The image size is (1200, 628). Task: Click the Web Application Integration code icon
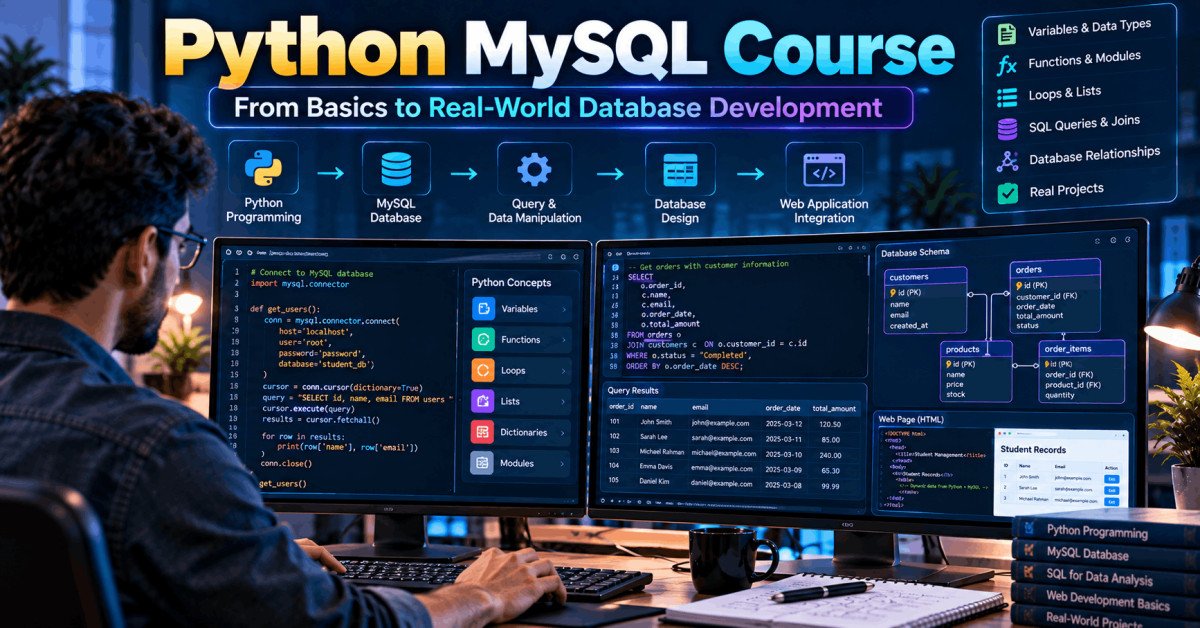pos(823,169)
